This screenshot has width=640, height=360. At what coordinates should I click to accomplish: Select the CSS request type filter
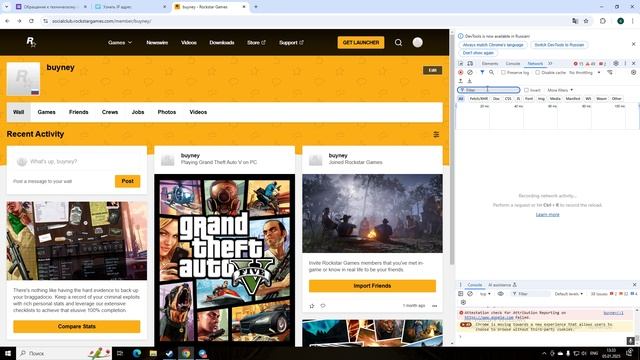coord(508,99)
